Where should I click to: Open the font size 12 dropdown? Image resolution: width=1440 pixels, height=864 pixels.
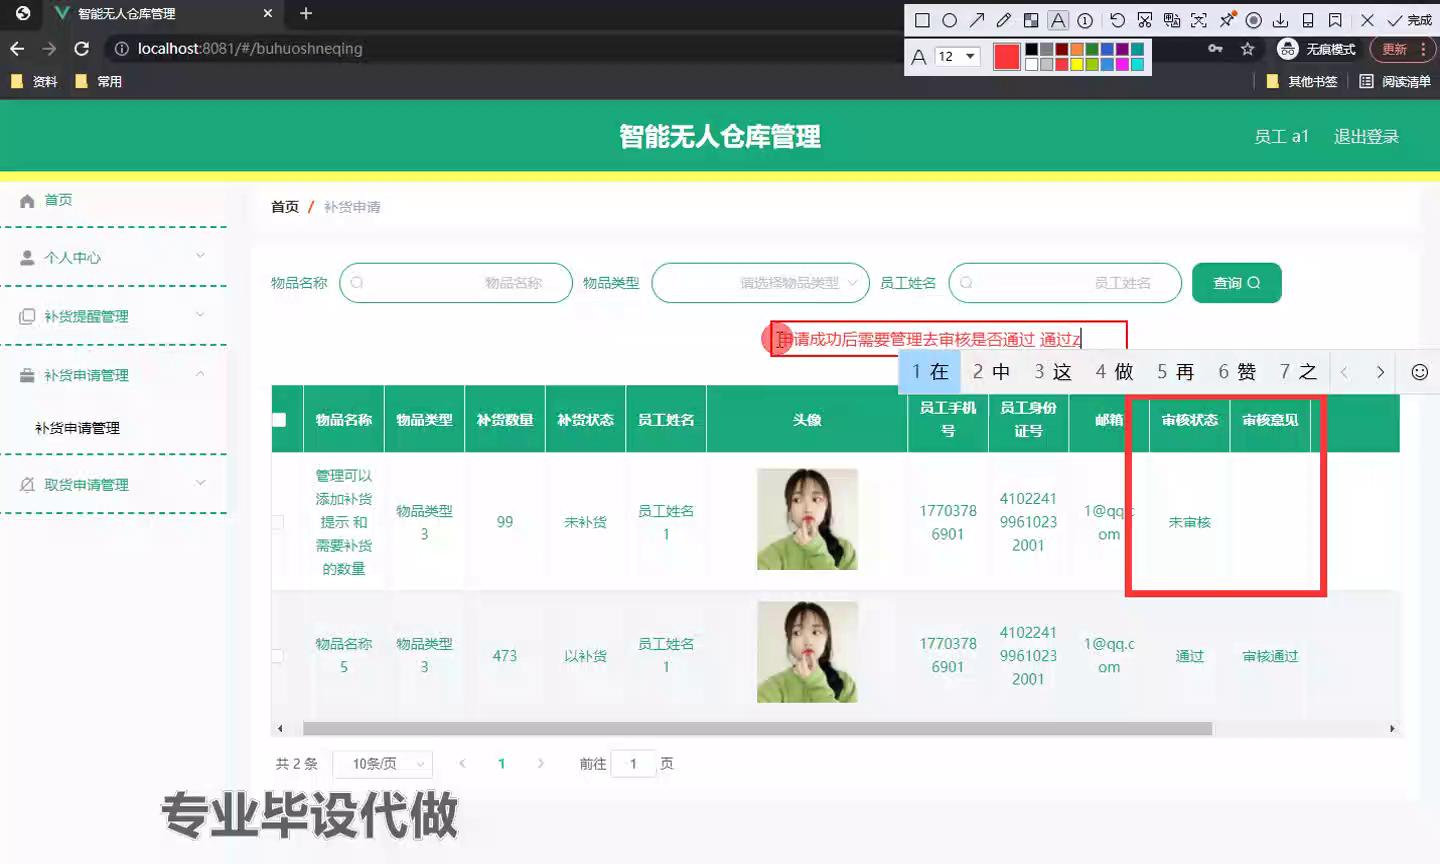tap(956, 57)
